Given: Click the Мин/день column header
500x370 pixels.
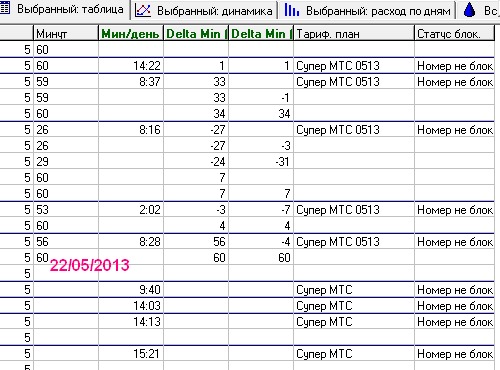Looking at the screenshot, I should pyautogui.click(x=131, y=34).
